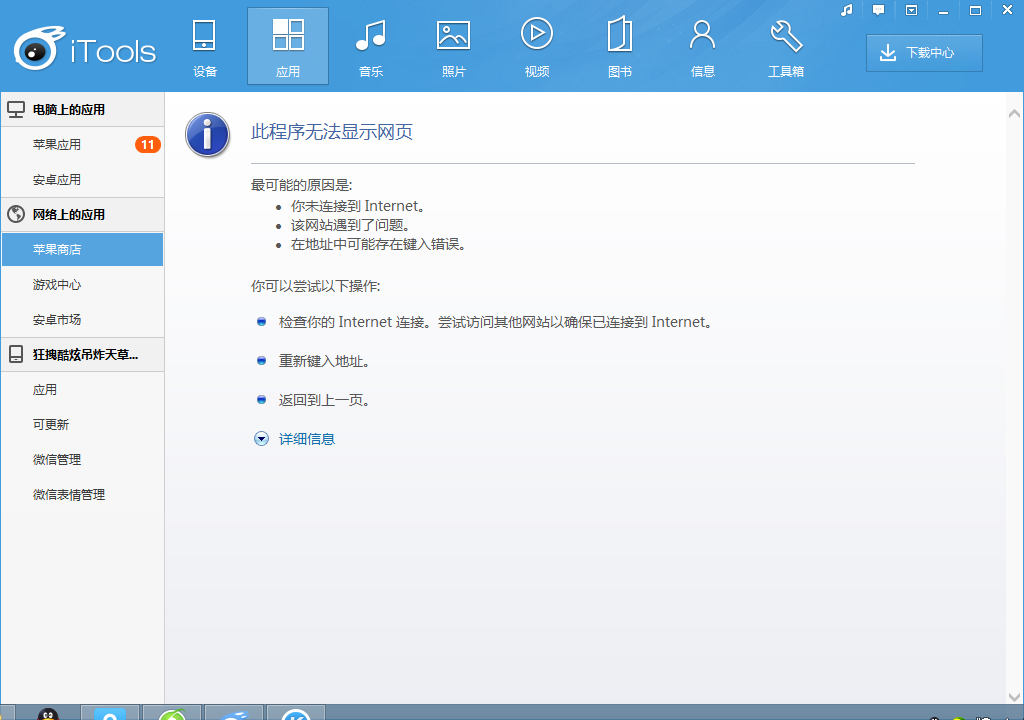
Task: Open 微信管理 in the sidebar
Action: tap(82, 460)
